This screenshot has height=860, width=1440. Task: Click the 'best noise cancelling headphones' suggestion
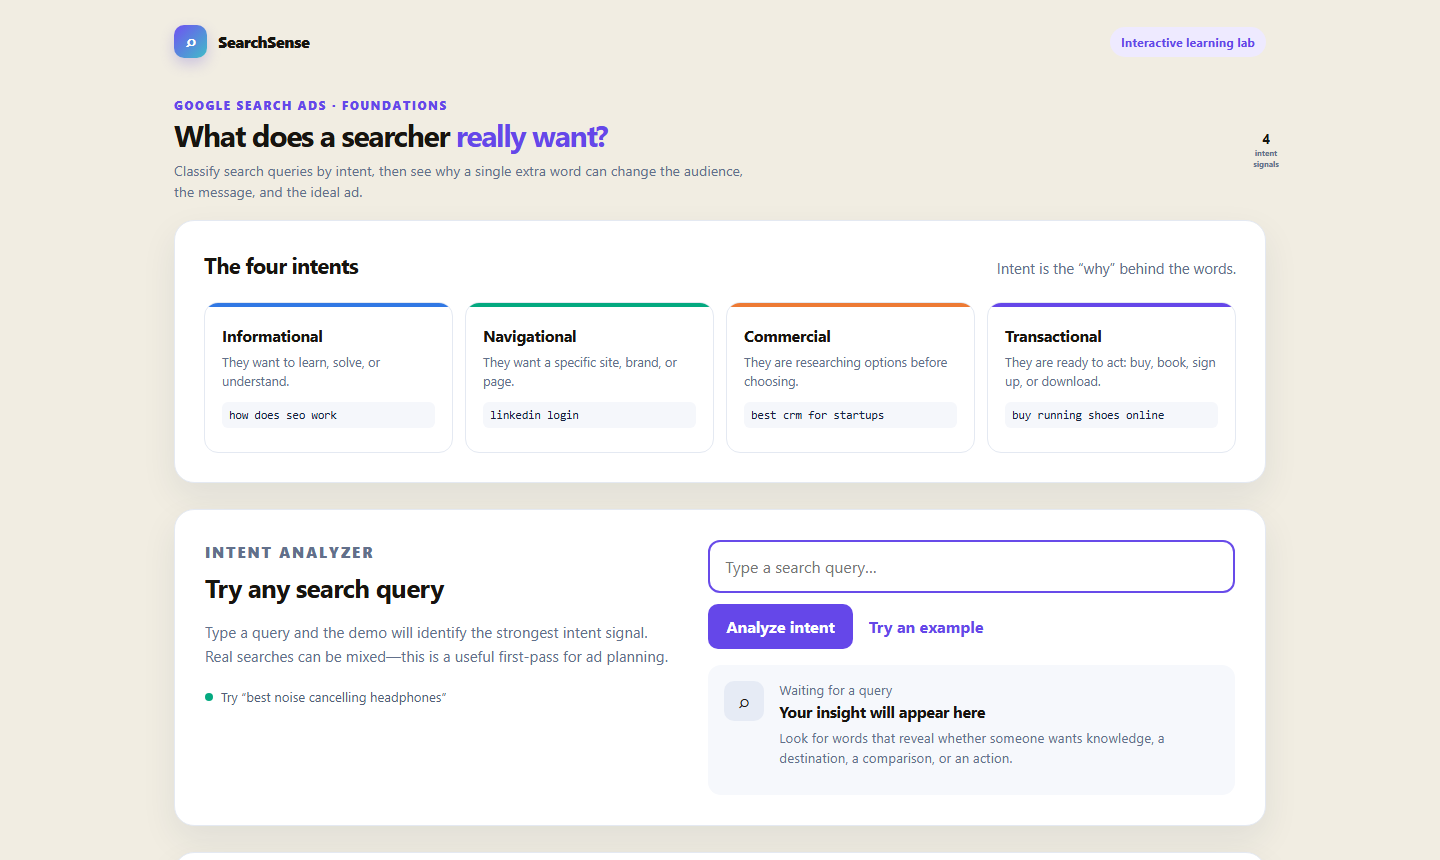click(334, 698)
